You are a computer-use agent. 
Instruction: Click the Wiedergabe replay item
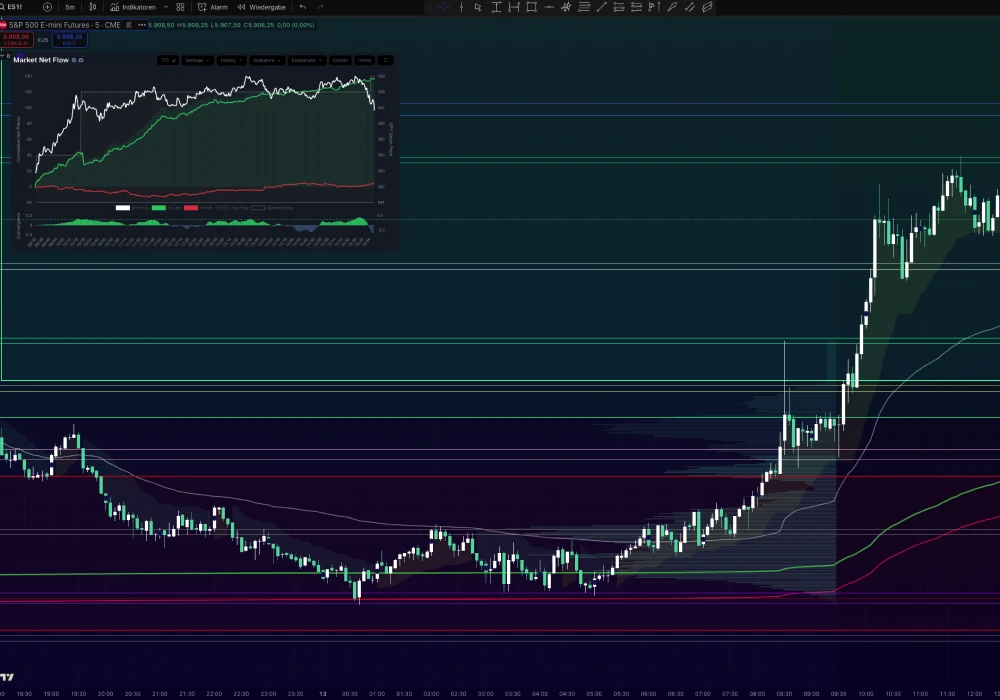(261, 7)
